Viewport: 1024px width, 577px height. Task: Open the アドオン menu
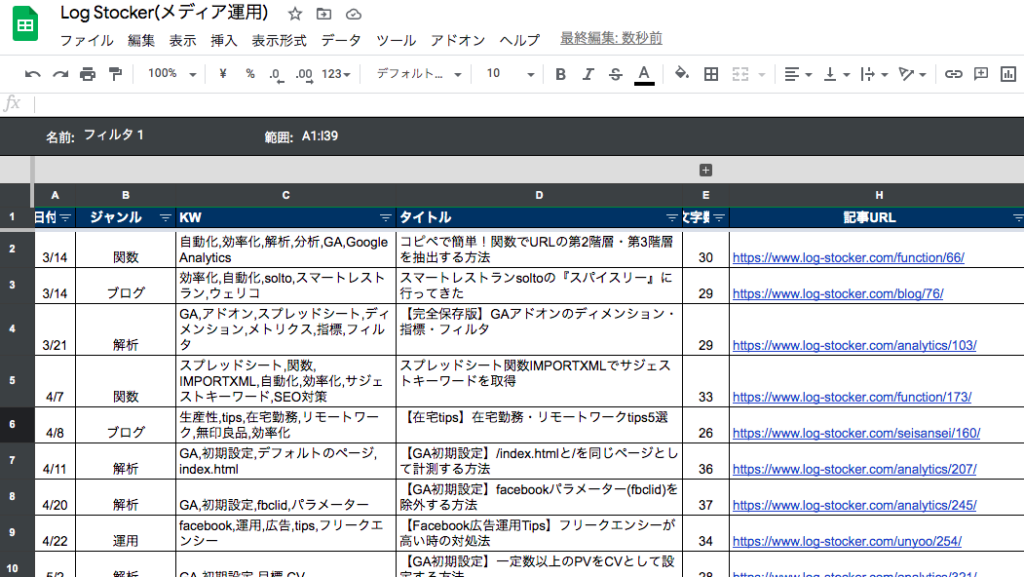455,40
